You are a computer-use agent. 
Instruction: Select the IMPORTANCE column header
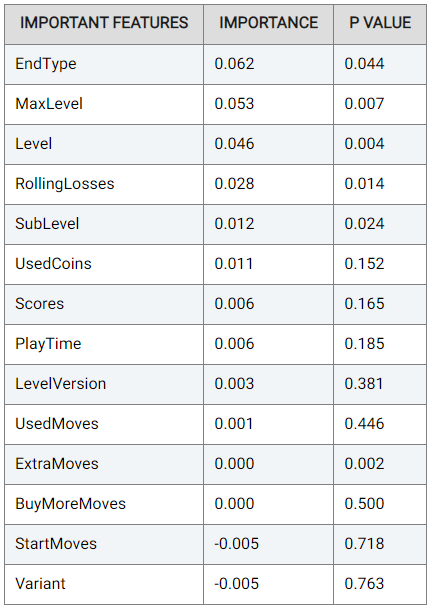click(268, 23)
